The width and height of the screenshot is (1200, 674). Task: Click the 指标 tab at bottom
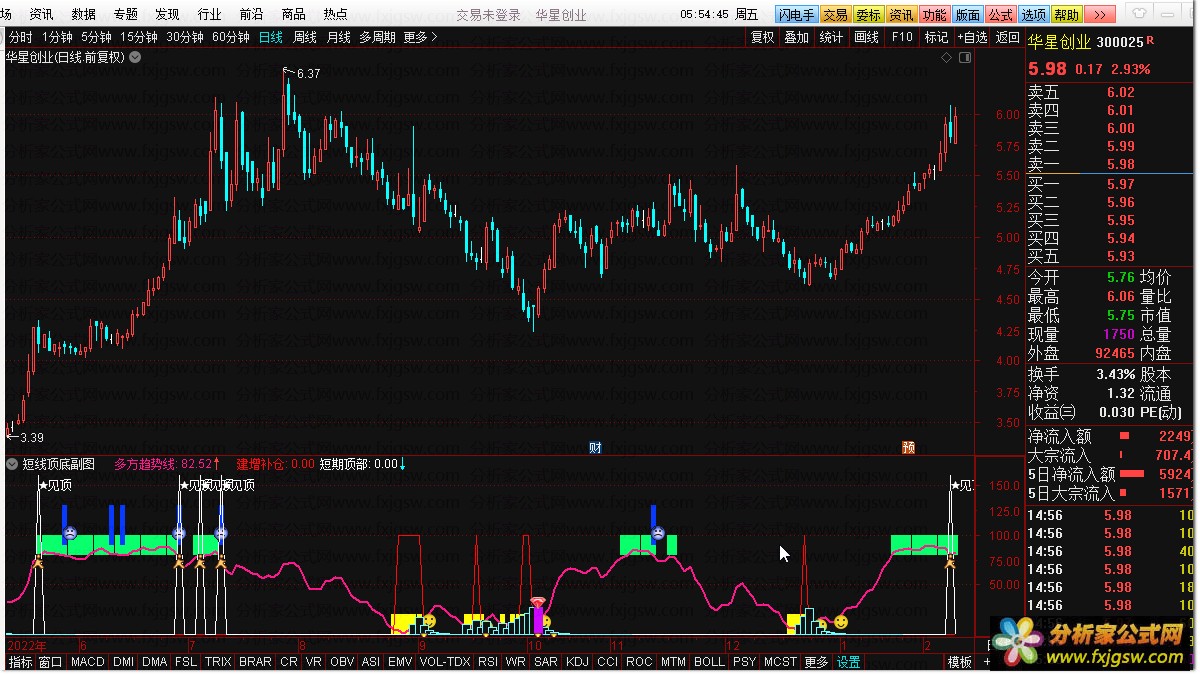[x=20, y=662]
